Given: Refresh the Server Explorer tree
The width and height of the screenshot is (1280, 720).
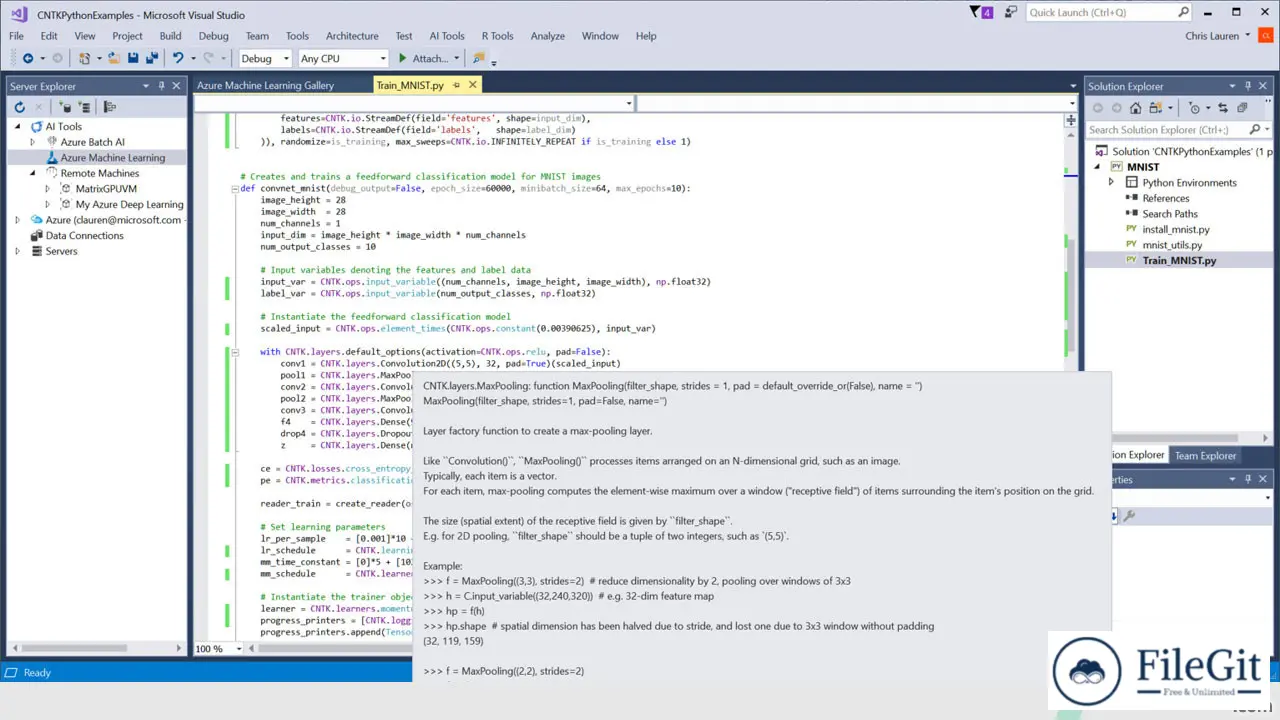Looking at the screenshot, I should click(19, 107).
